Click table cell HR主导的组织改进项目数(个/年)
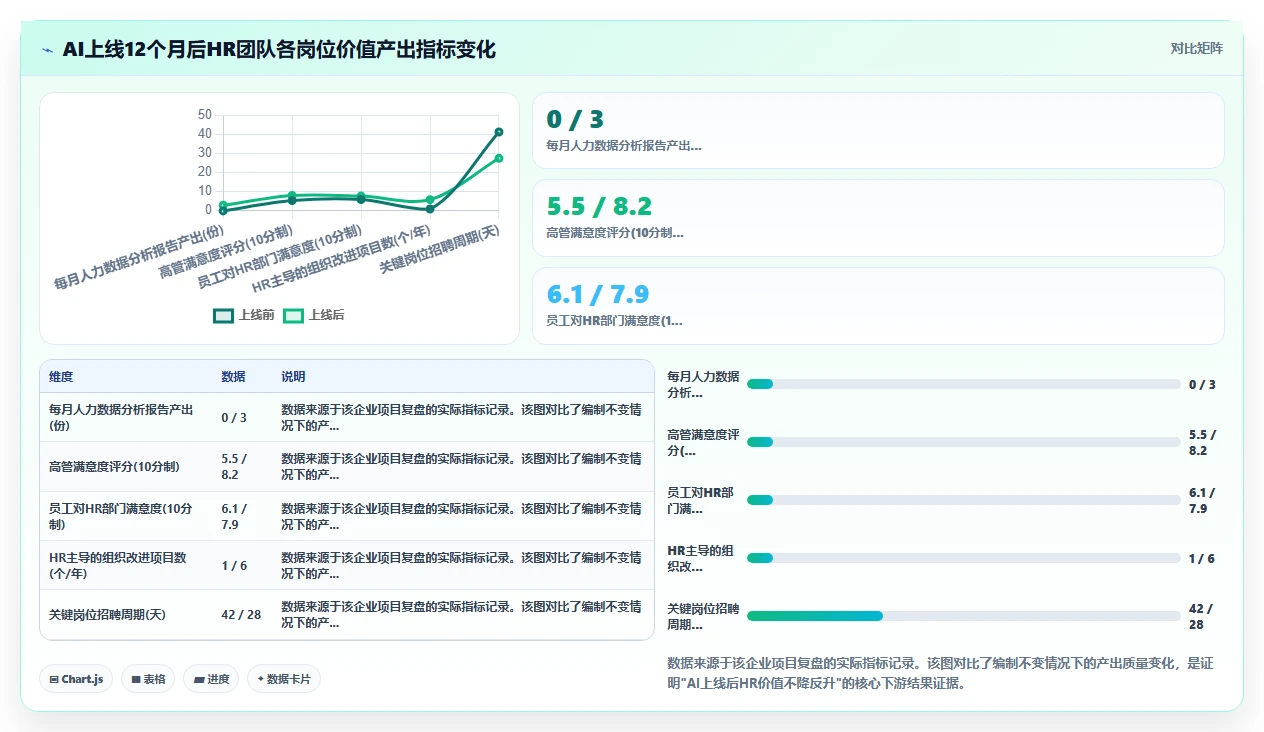Viewport: 1264px width, 732px height. click(x=126, y=565)
